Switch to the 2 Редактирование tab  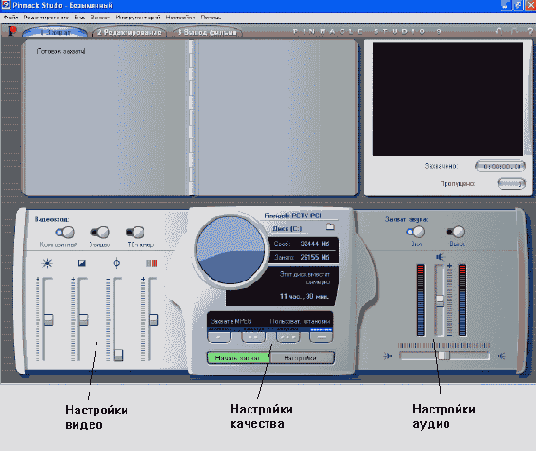129,32
